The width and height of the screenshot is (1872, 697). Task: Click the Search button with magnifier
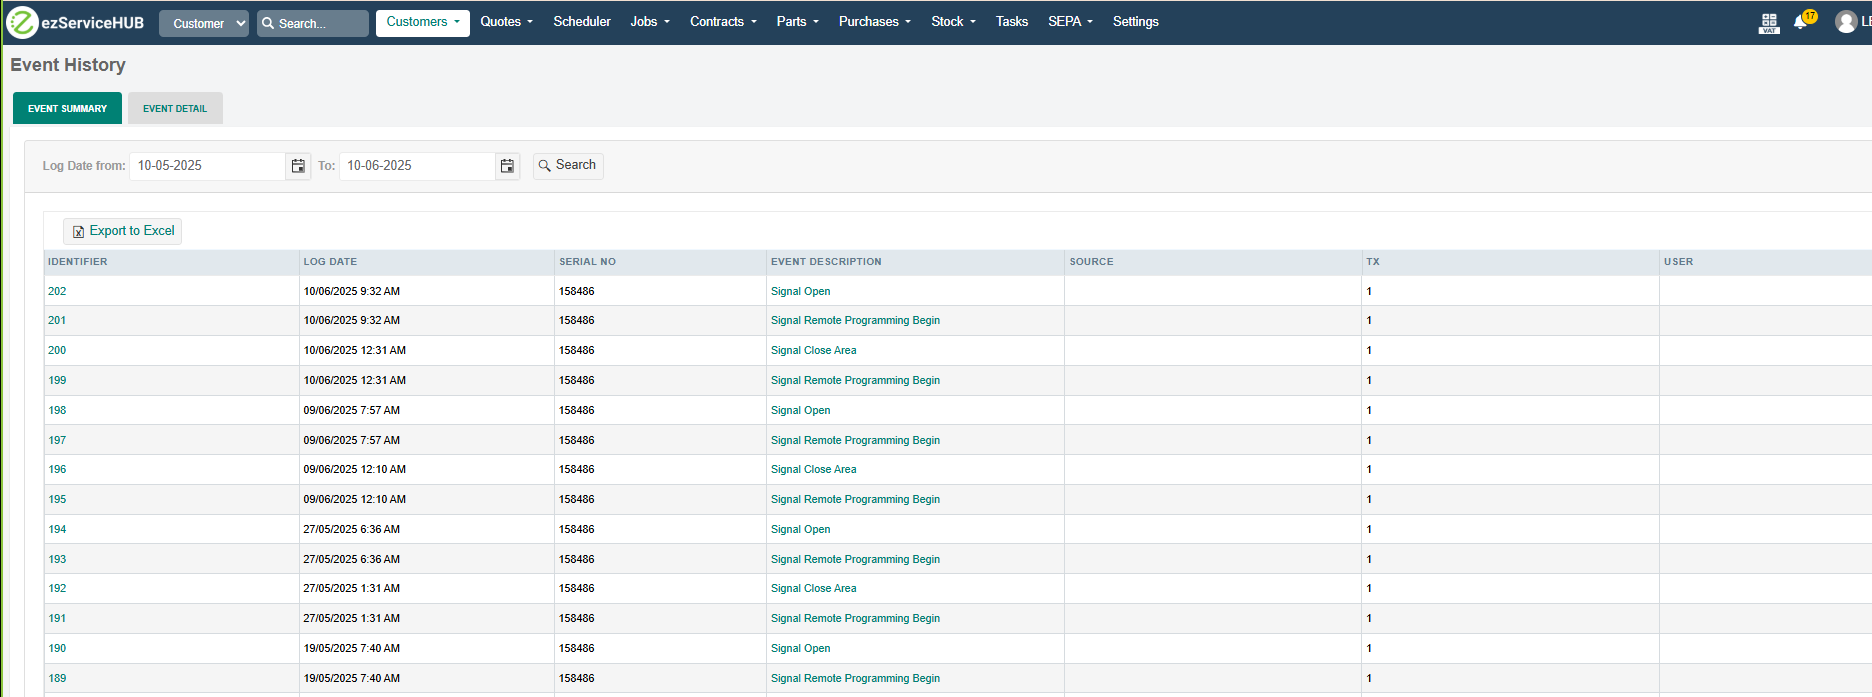[x=568, y=165]
